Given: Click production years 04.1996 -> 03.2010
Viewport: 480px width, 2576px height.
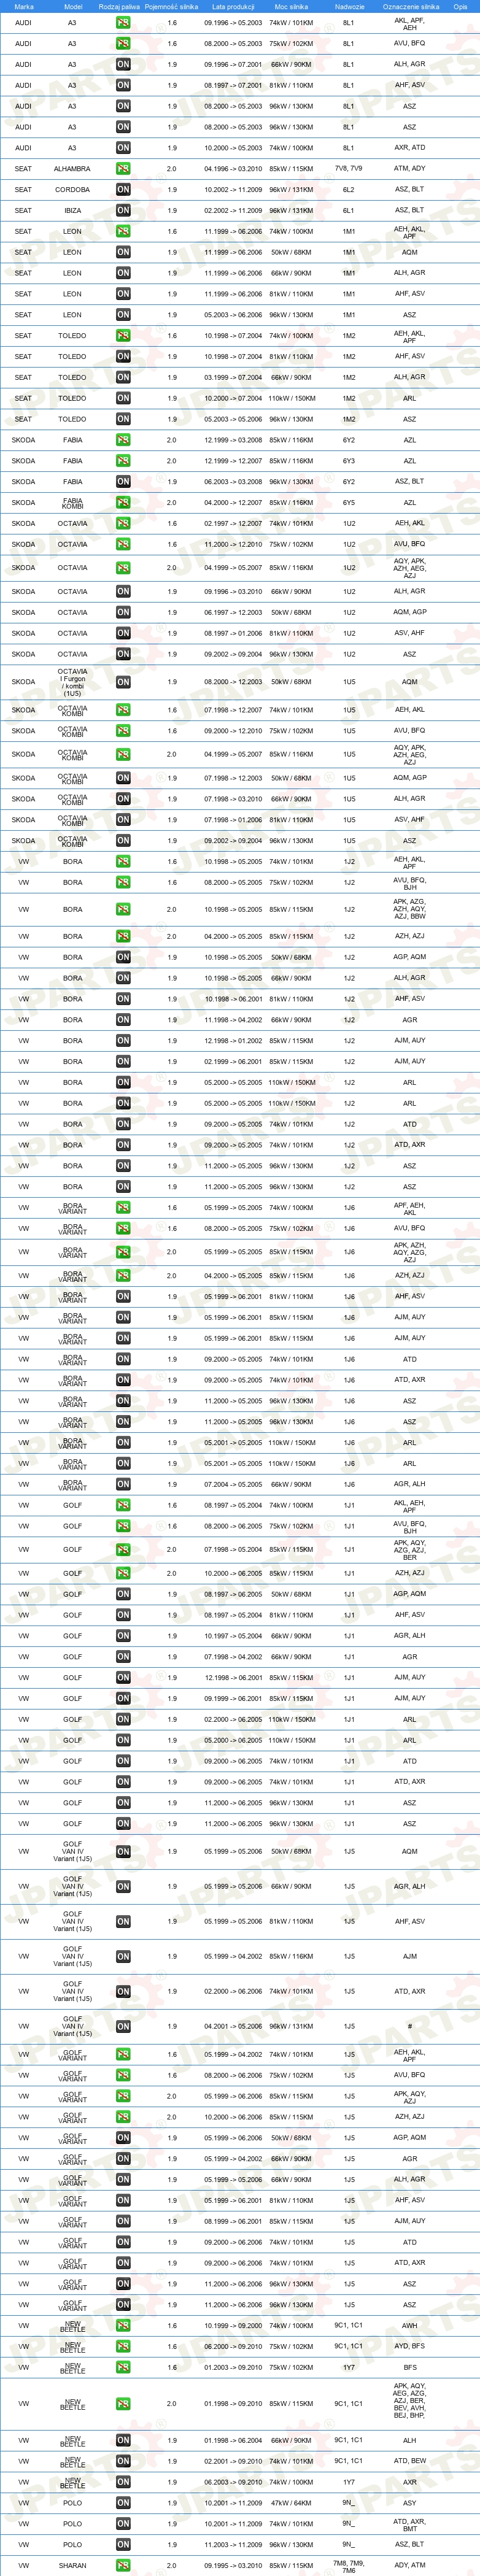Looking at the screenshot, I should (233, 169).
